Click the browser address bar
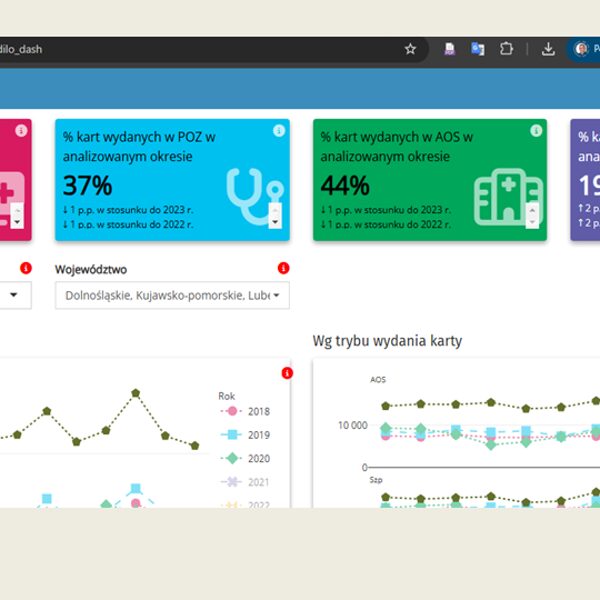600x600 pixels. [200, 49]
